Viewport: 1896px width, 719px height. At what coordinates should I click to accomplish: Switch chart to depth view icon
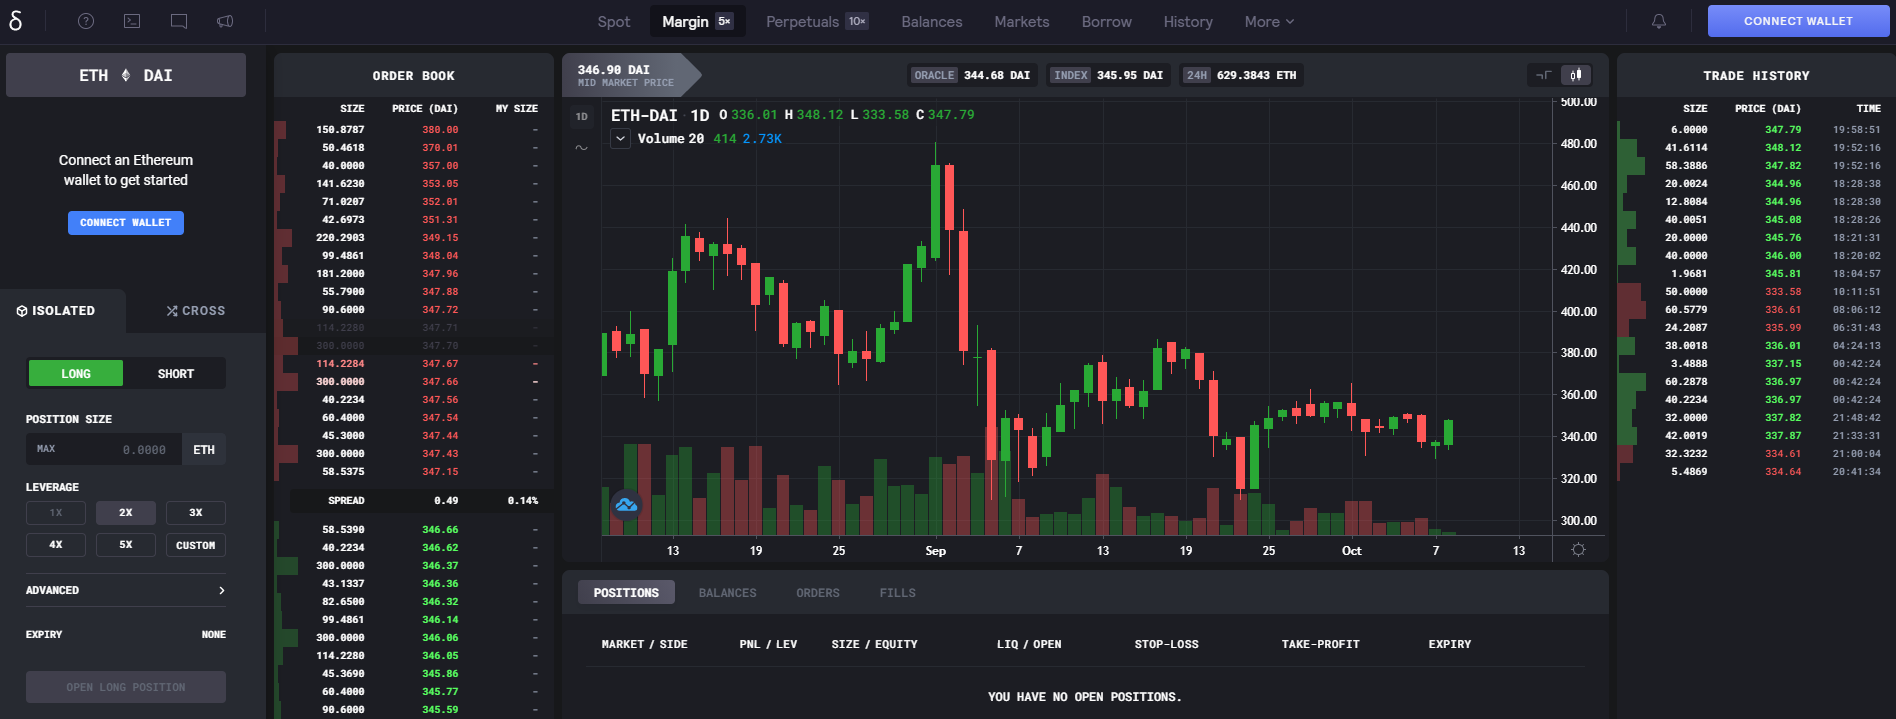1544,75
